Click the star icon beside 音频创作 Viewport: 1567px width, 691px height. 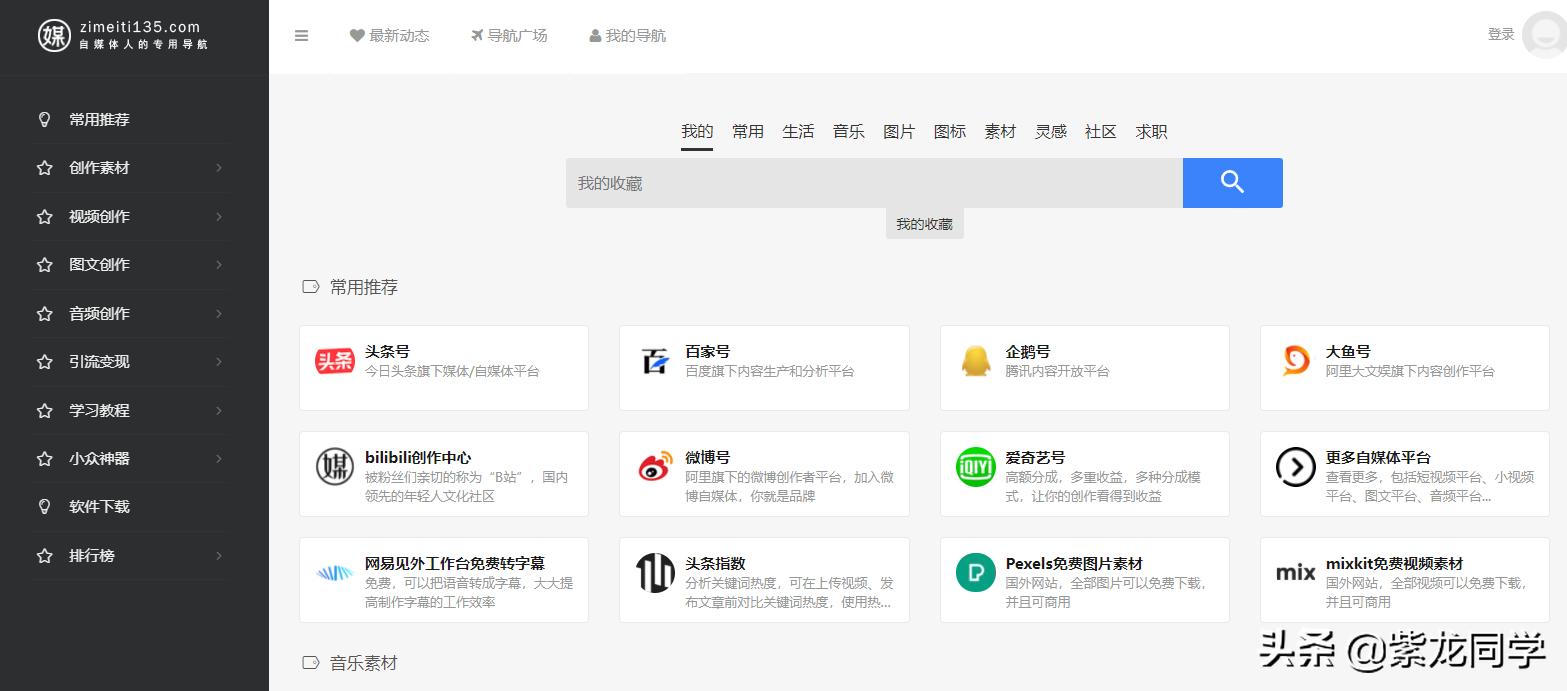point(44,314)
